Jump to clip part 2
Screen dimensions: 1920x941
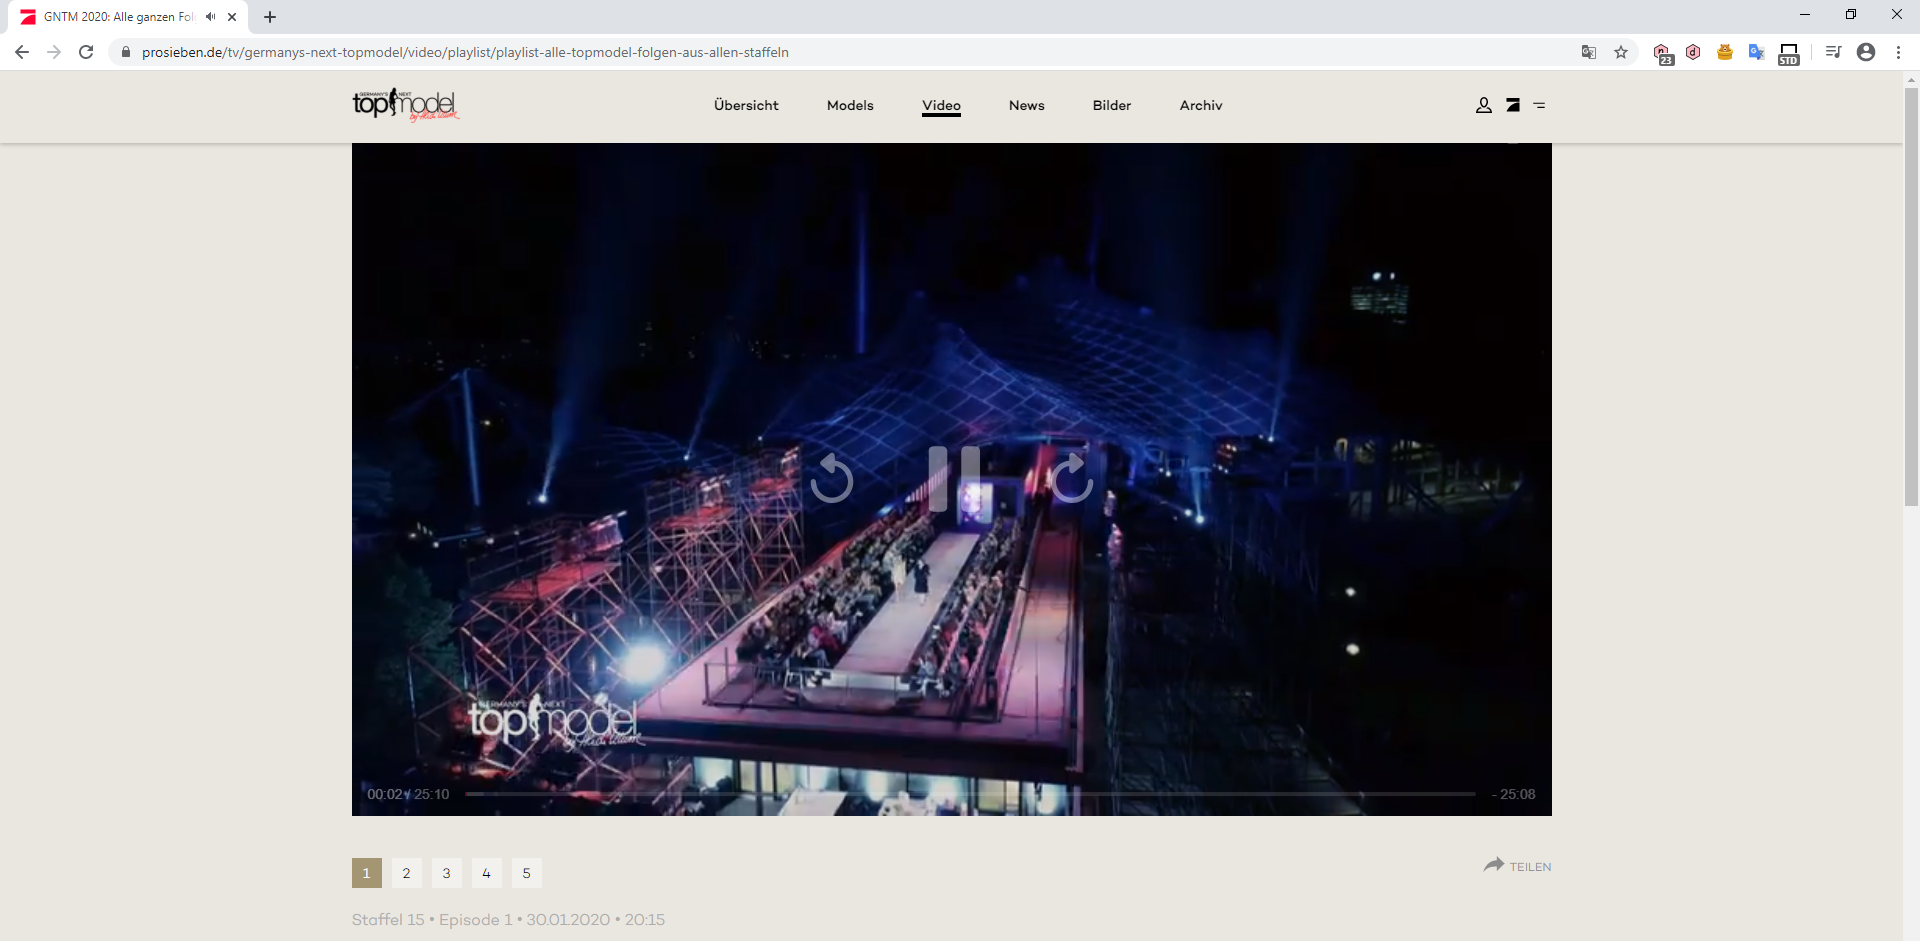point(407,873)
